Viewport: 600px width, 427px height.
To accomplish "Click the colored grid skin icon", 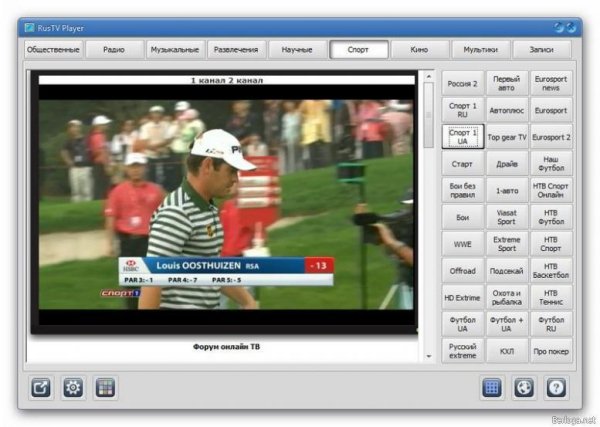I will tap(105, 388).
